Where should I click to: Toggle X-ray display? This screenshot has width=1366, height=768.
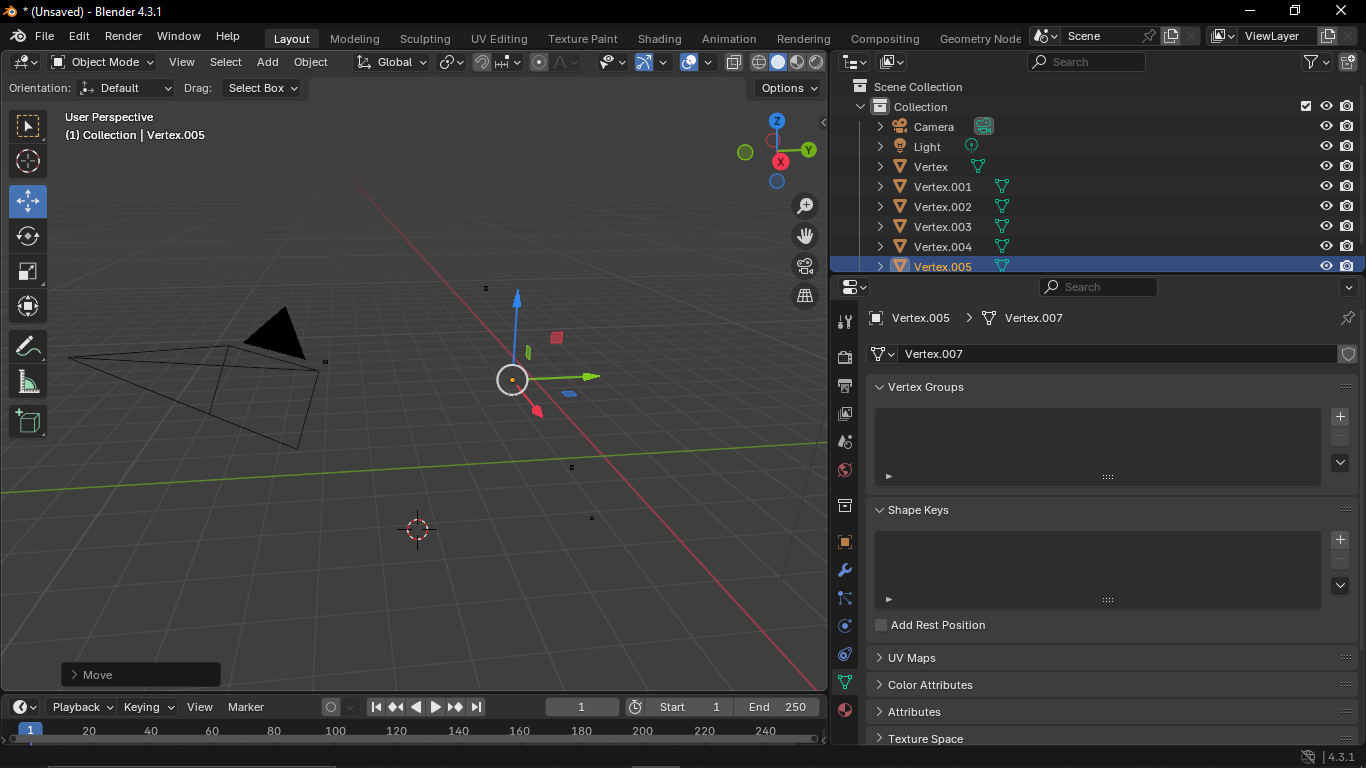[733, 62]
